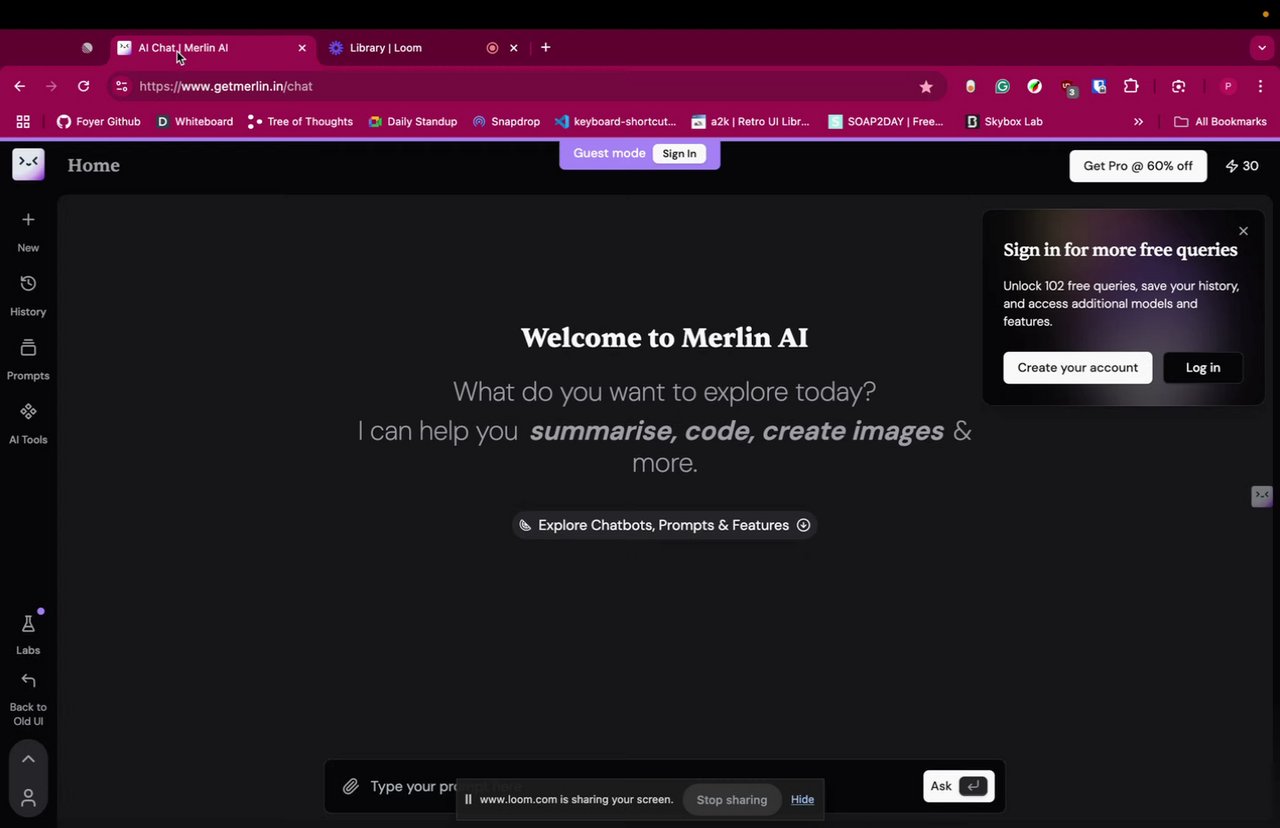Open site information icon in address bar

coord(122,87)
